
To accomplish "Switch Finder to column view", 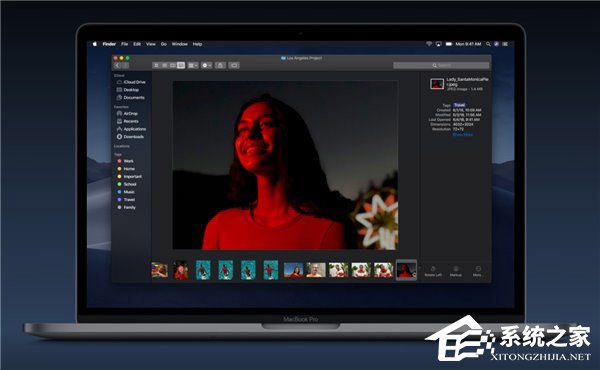I will pos(173,65).
